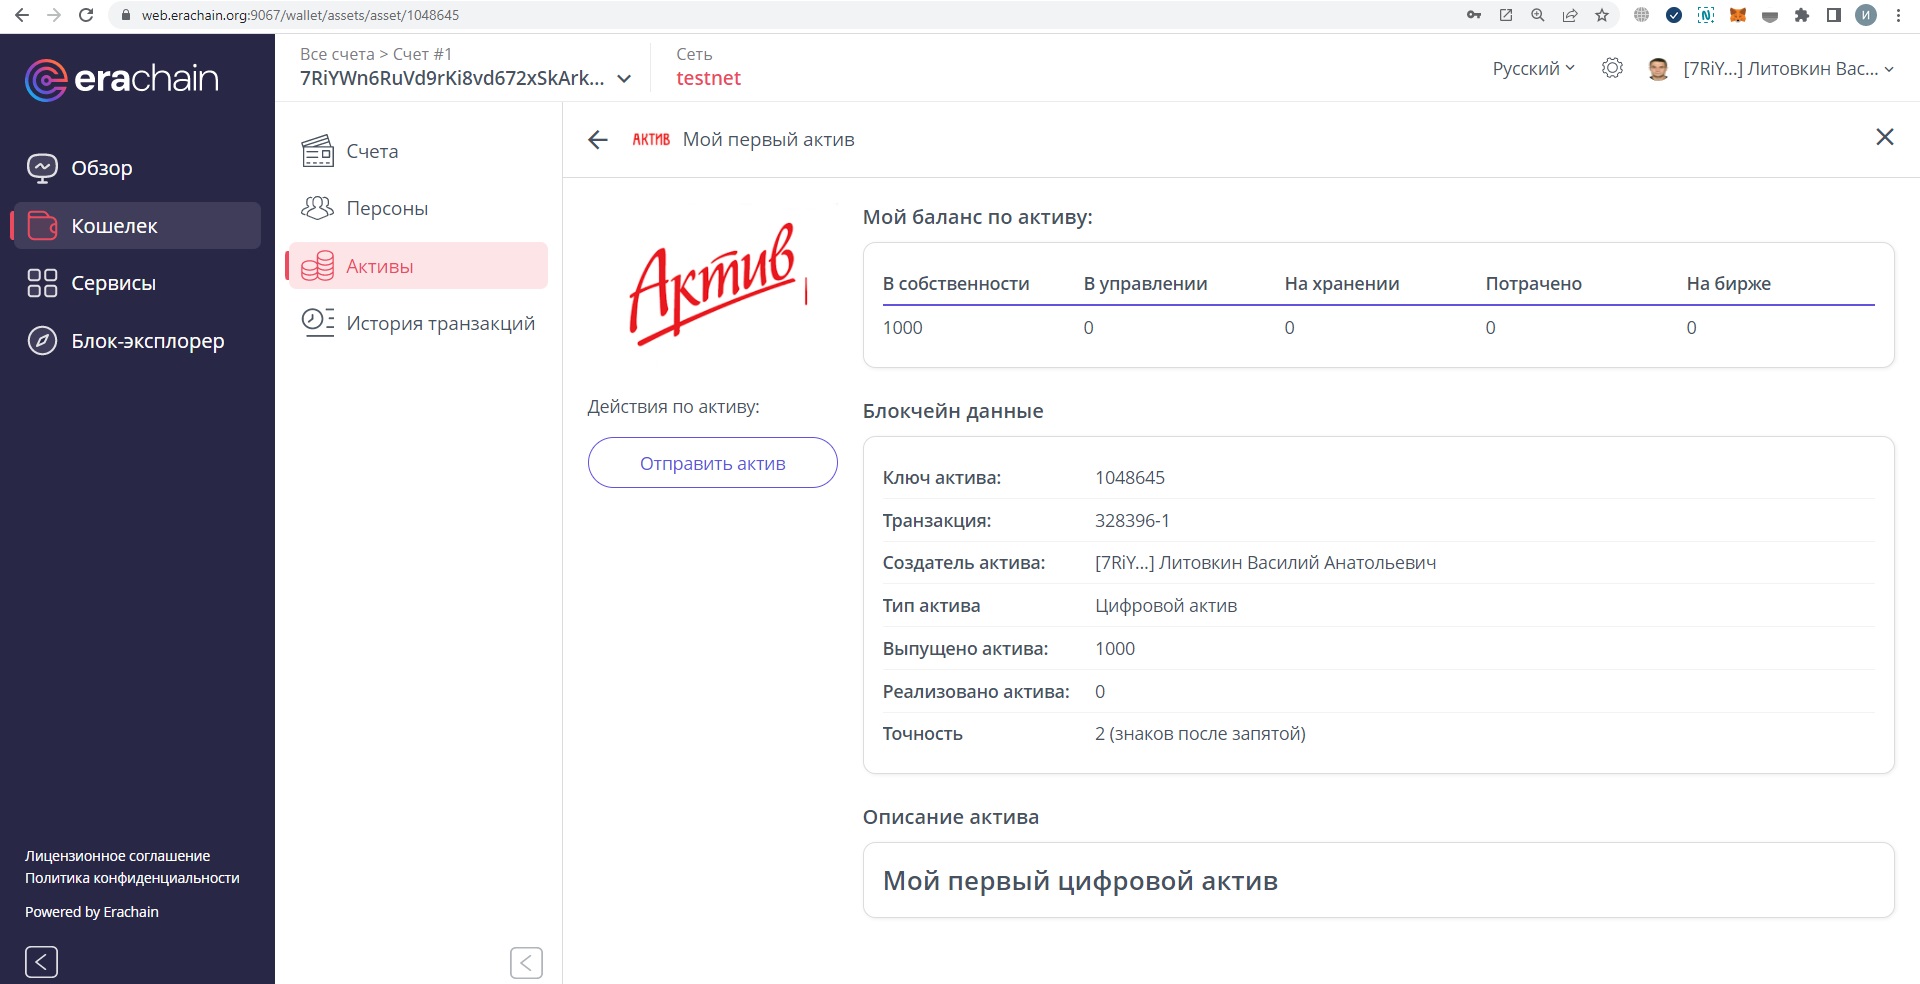Viewport: 1920px width, 984px height.
Task: Reload the browser page
Action: 86,15
